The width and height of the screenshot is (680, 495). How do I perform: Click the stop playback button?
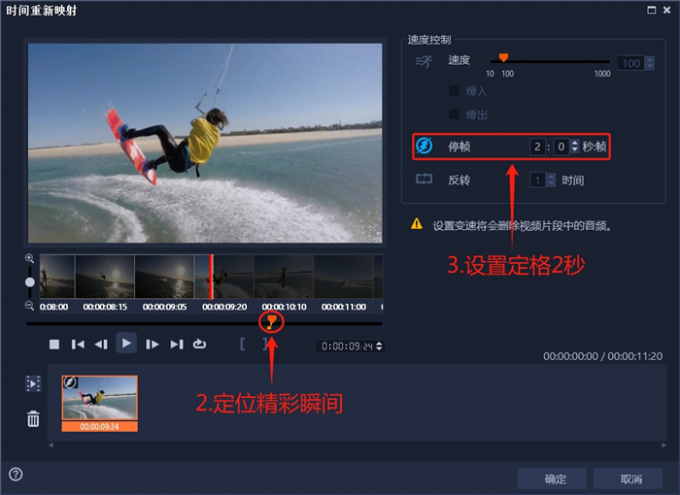pyautogui.click(x=54, y=344)
